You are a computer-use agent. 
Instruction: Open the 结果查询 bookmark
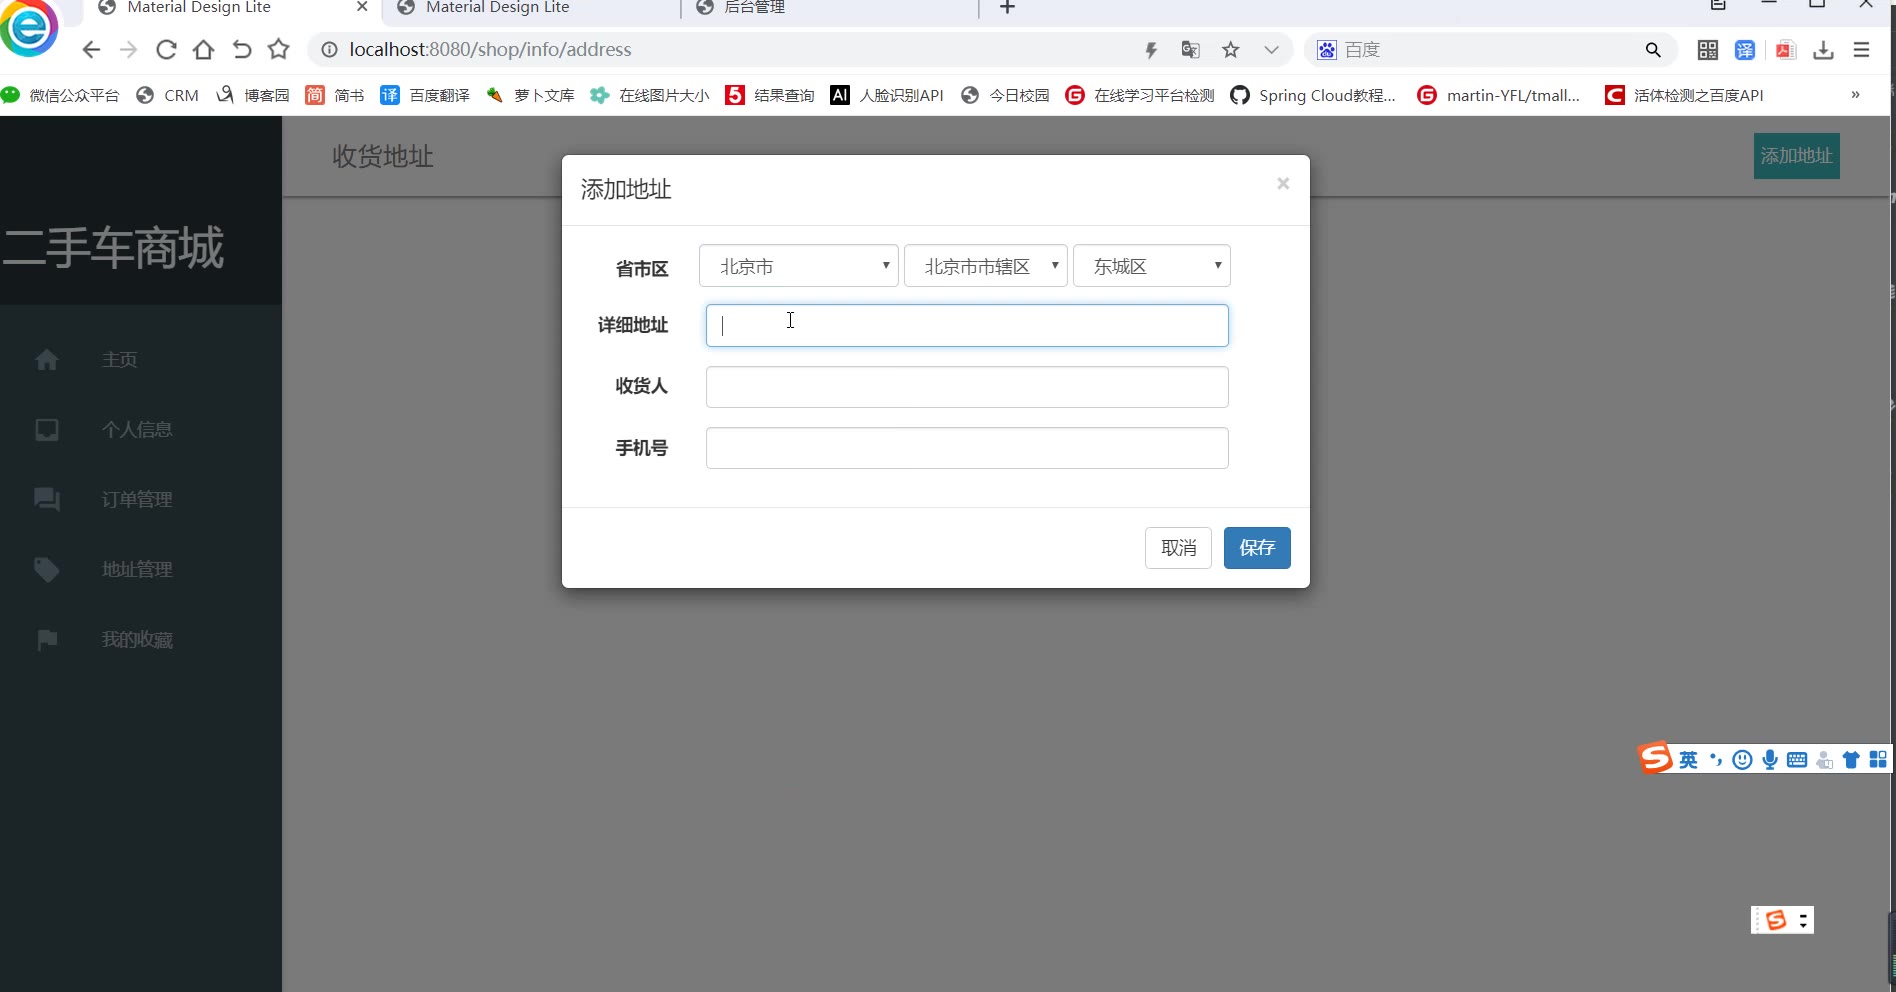click(770, 95)
